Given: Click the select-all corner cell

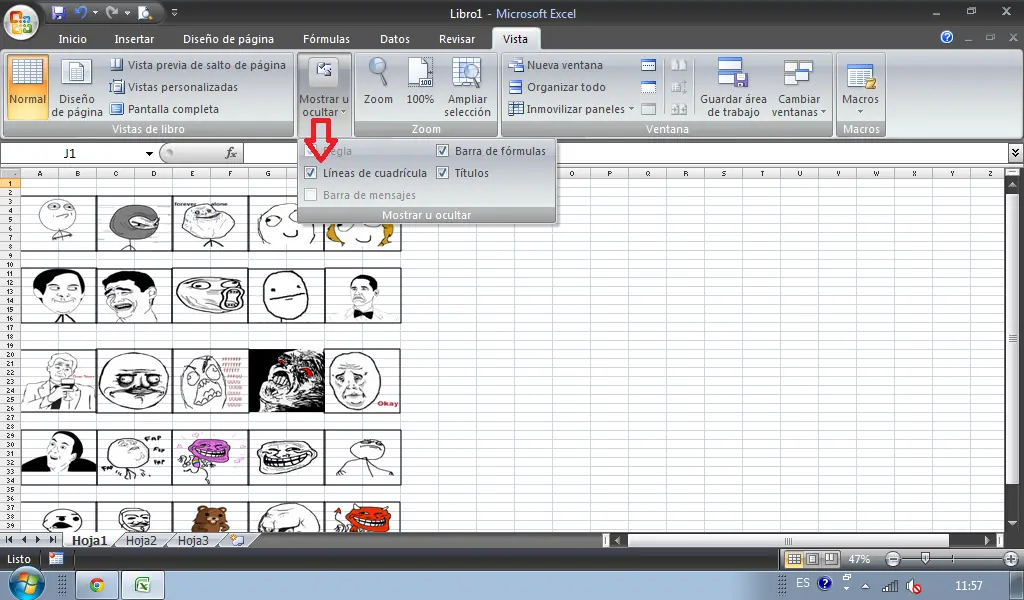Looking at the screenshot, I should pos(10,173).
